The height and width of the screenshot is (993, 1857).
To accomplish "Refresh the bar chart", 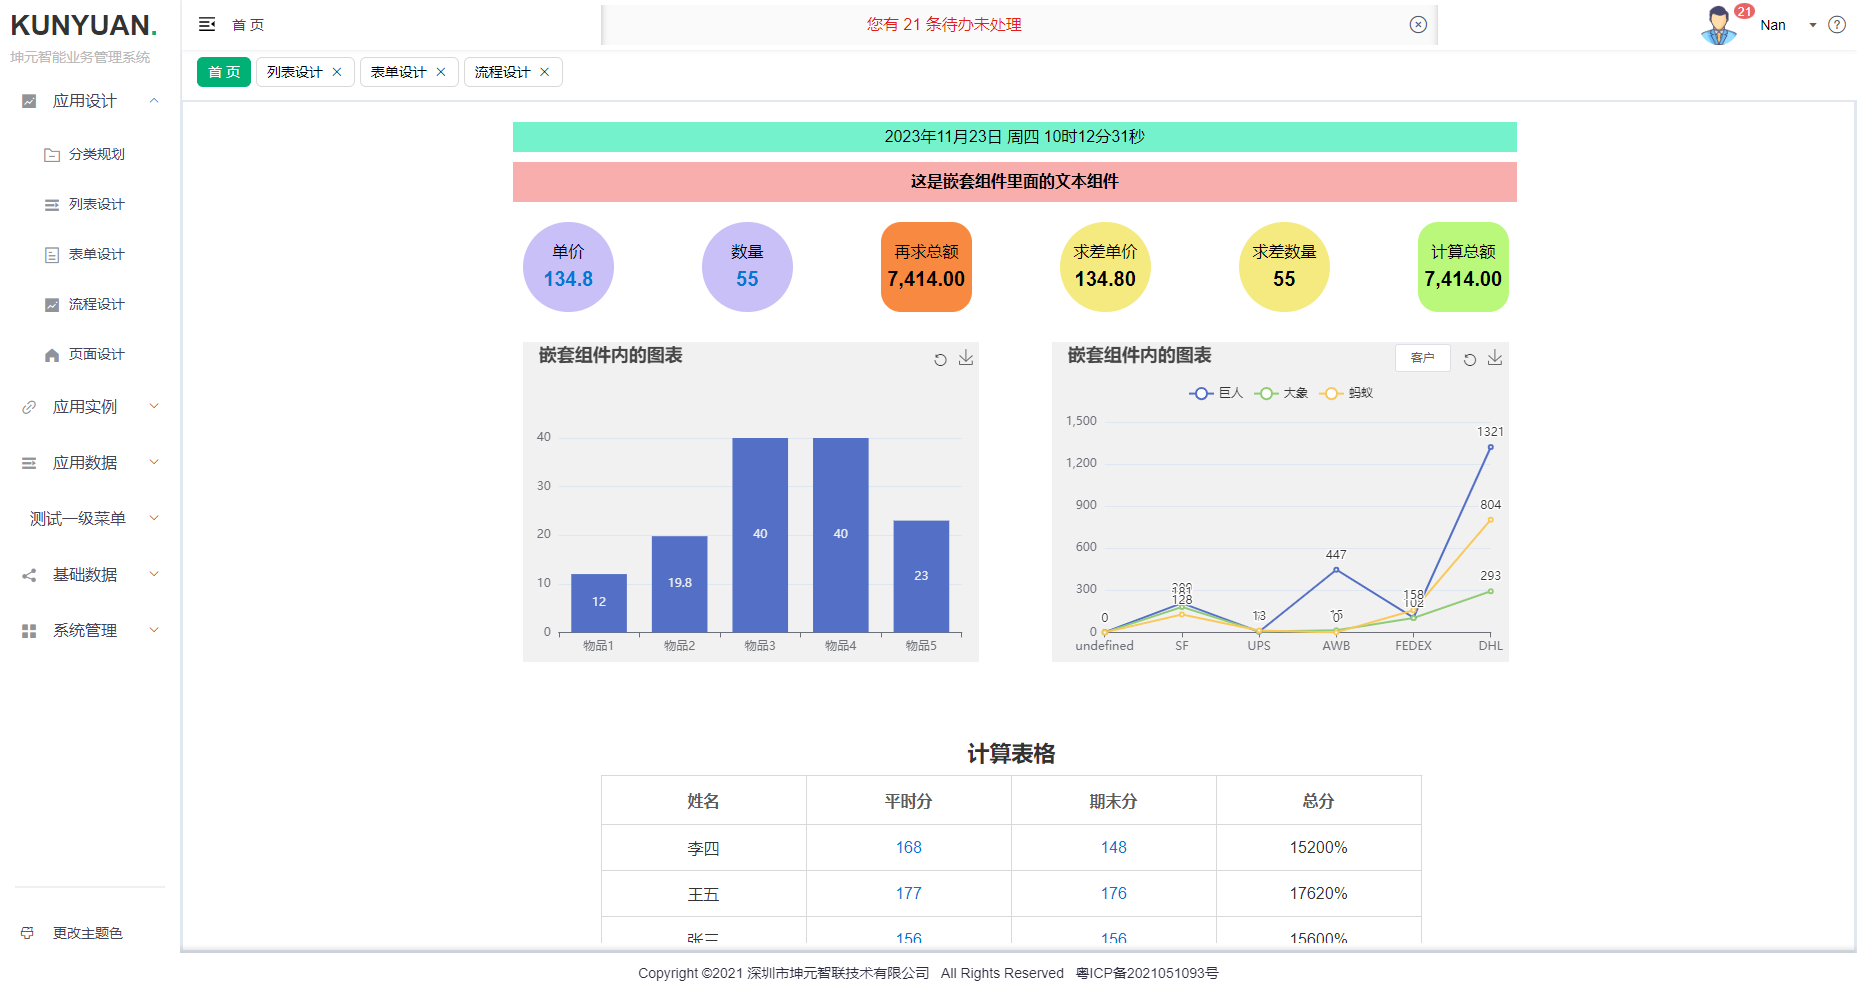I will [x=940, y=360].
